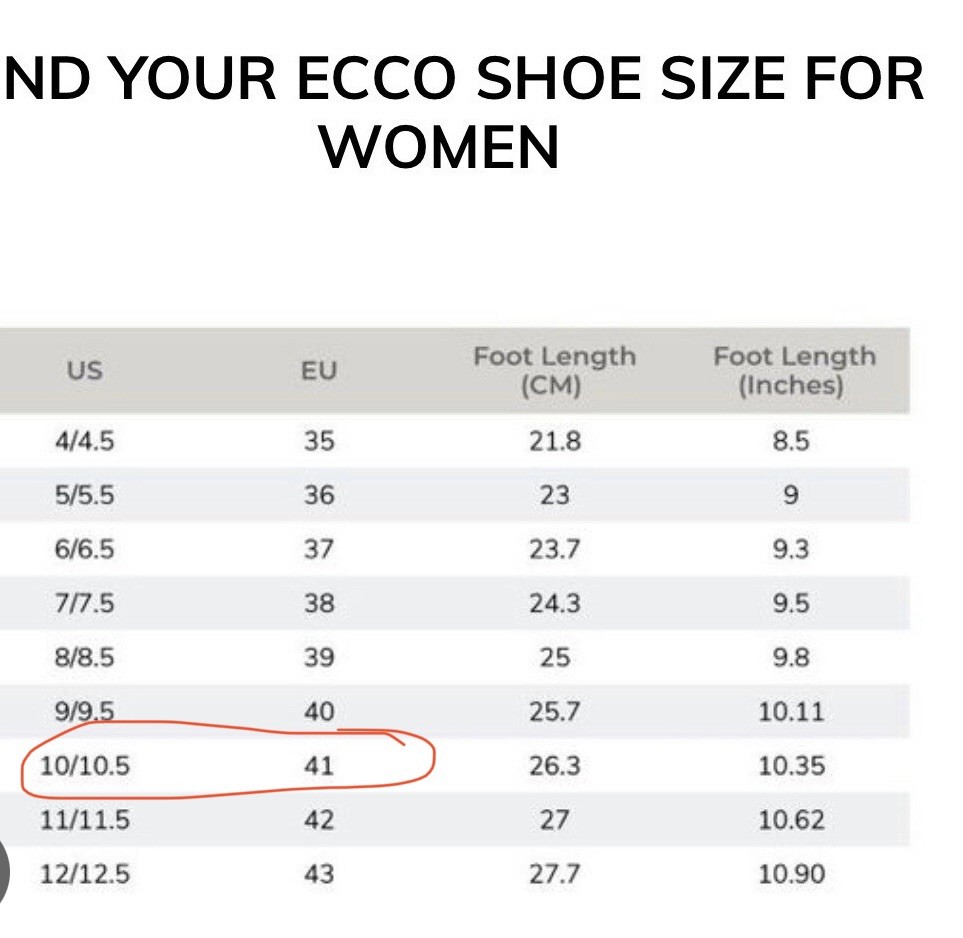The image size is (963, 938).
Task: Click the 8.5 inches value
Action: click(791, 441)
